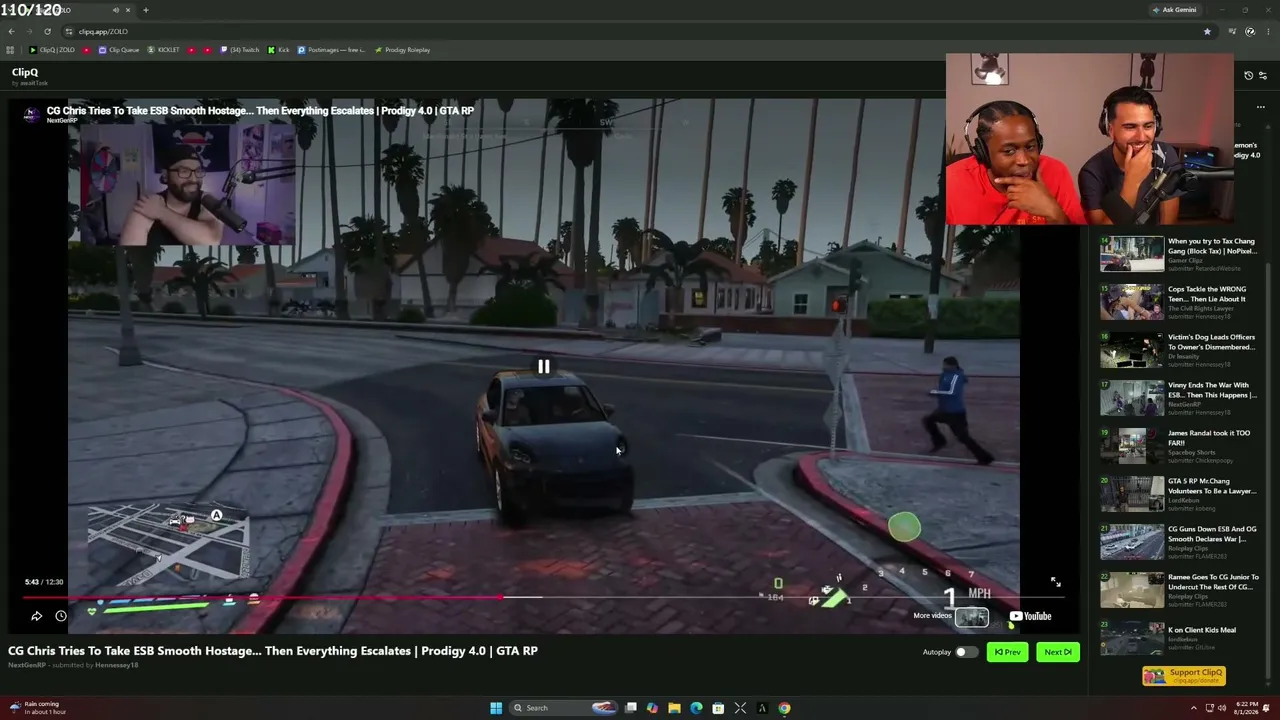This screenshot has width=1280, height=720.
Task: Click the YouTube channel avatar on the video
Action: pos(31,115)
